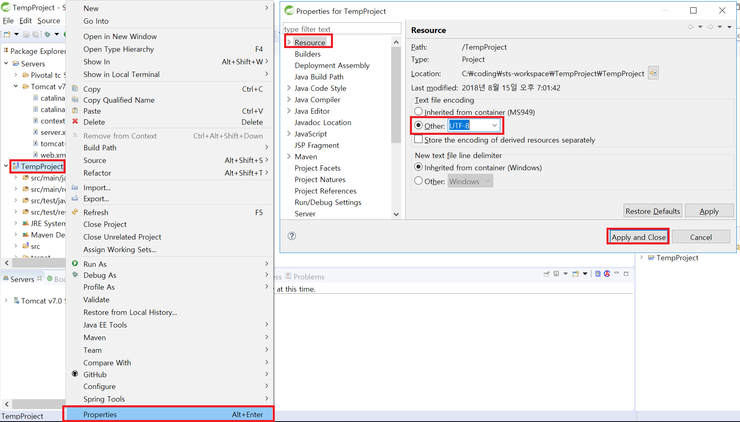Enable 'Store the encoding of derived resources separately'
This screenshot has height=422, width=740.
tap(419, 140)
